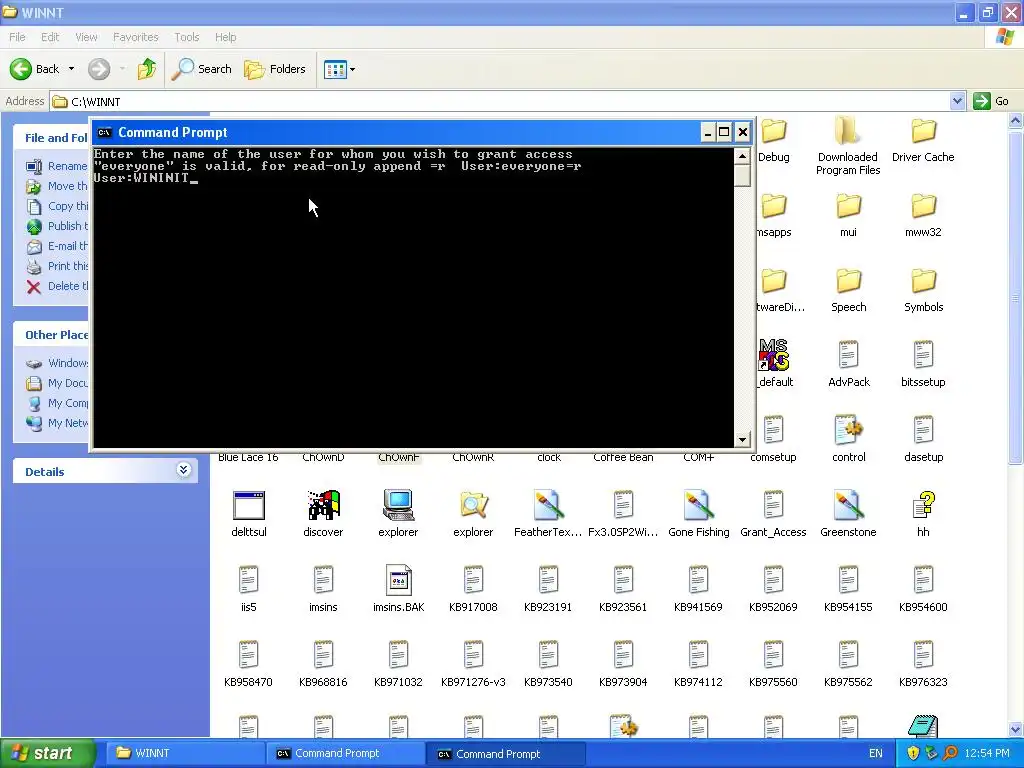Click Command Prompt scrollbar up arrow
Image resolution: width=1024 pixels, height=768 pixels.
point(742,155)
